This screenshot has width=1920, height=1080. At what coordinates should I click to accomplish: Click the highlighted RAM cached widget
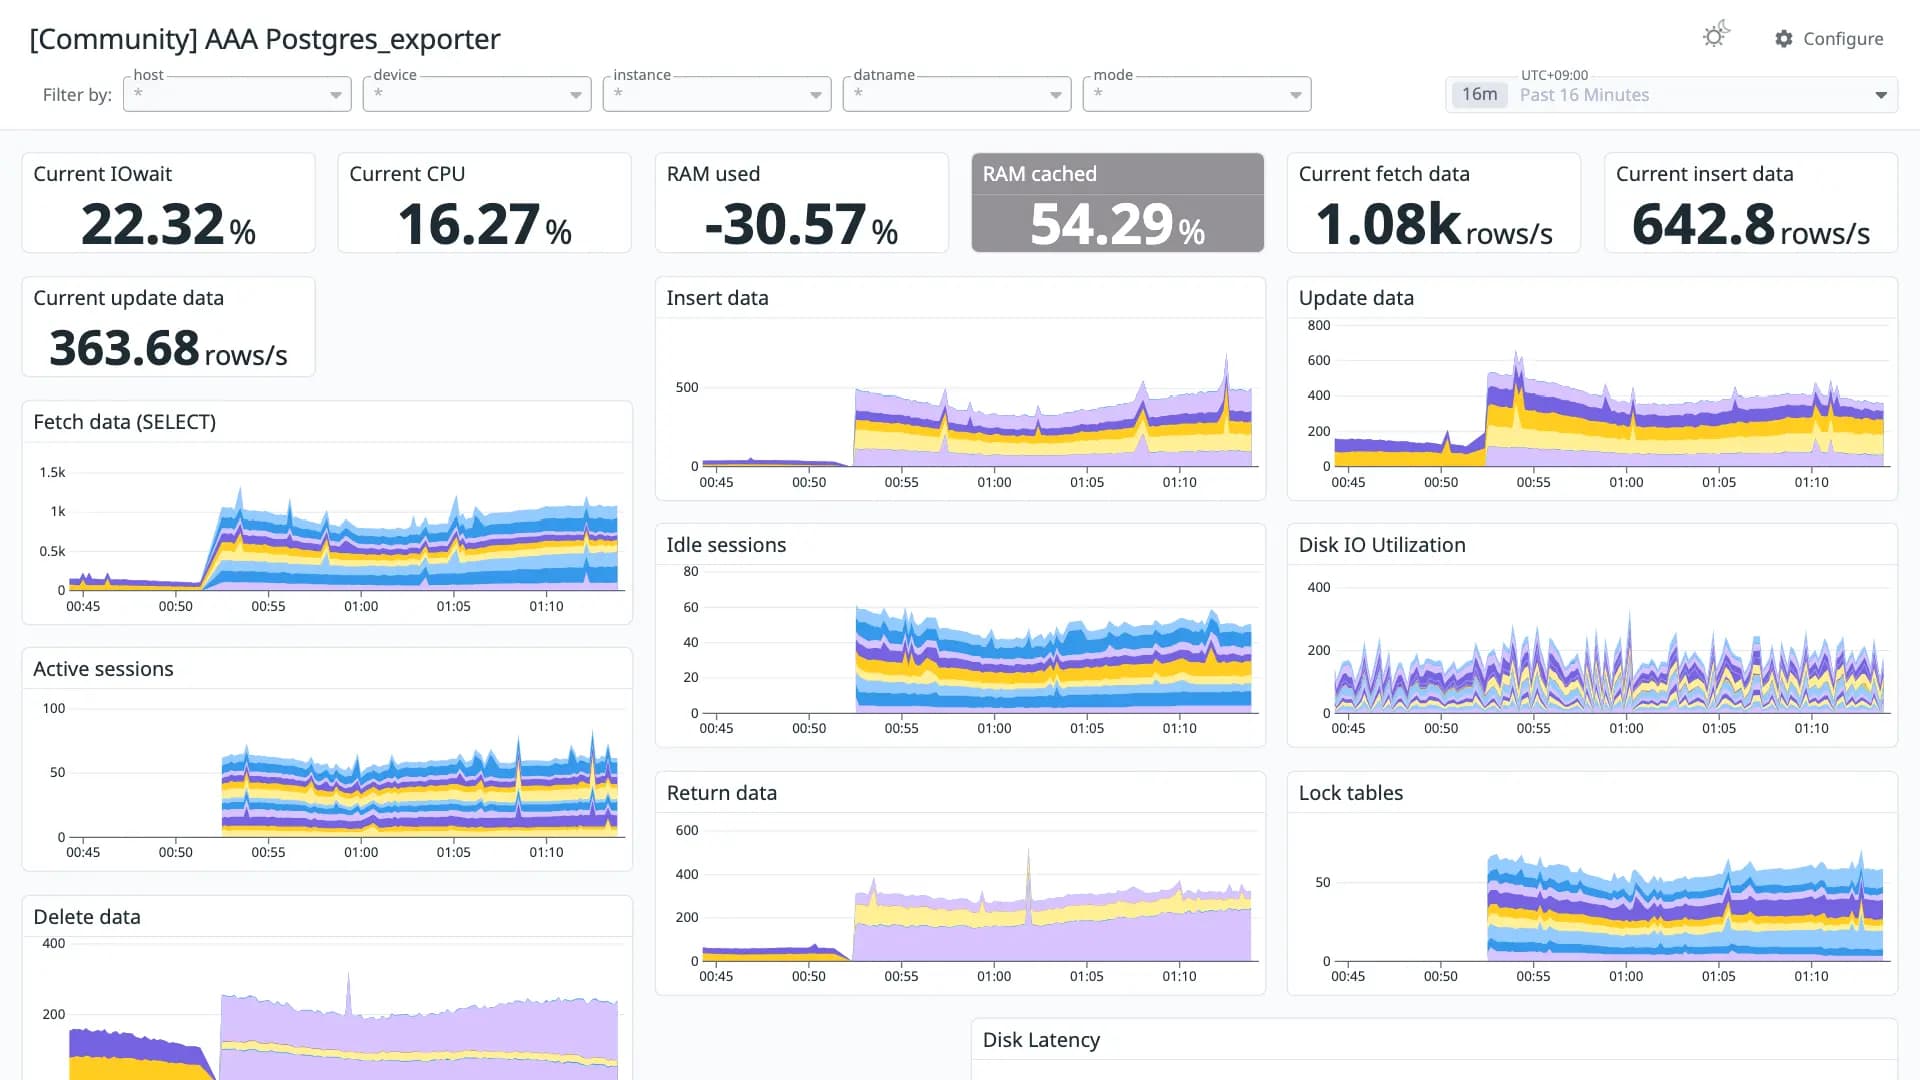coord(1117,202)
